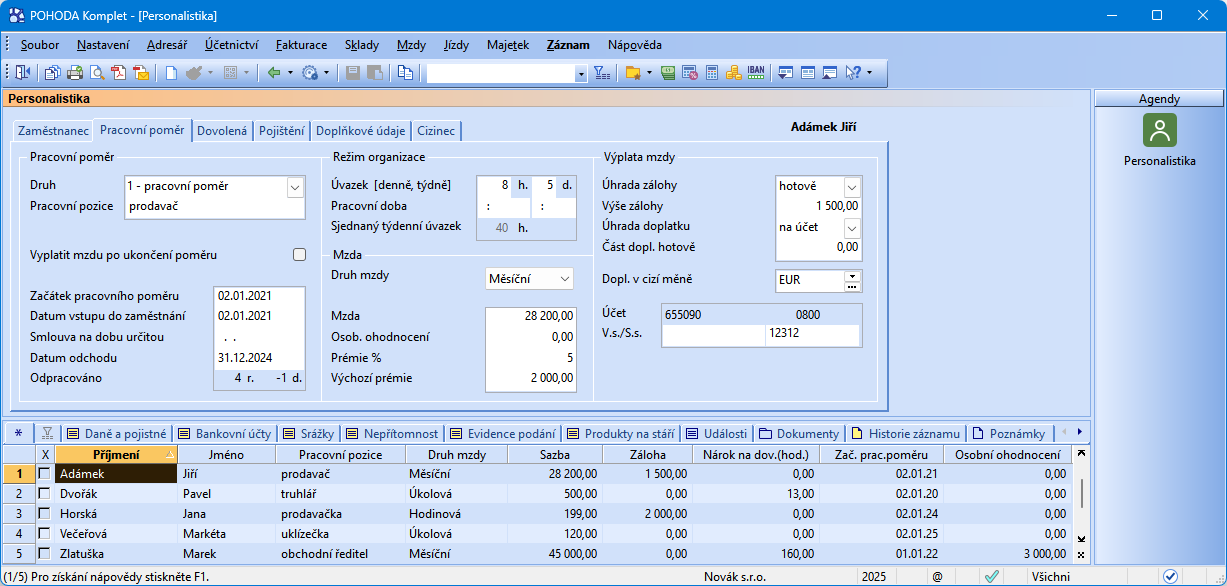This screenshot has width=1227, height=586.
Task: Expand the Druh pracovního poměru combo box
Action: pyautogui.click(x=294, y=186)
